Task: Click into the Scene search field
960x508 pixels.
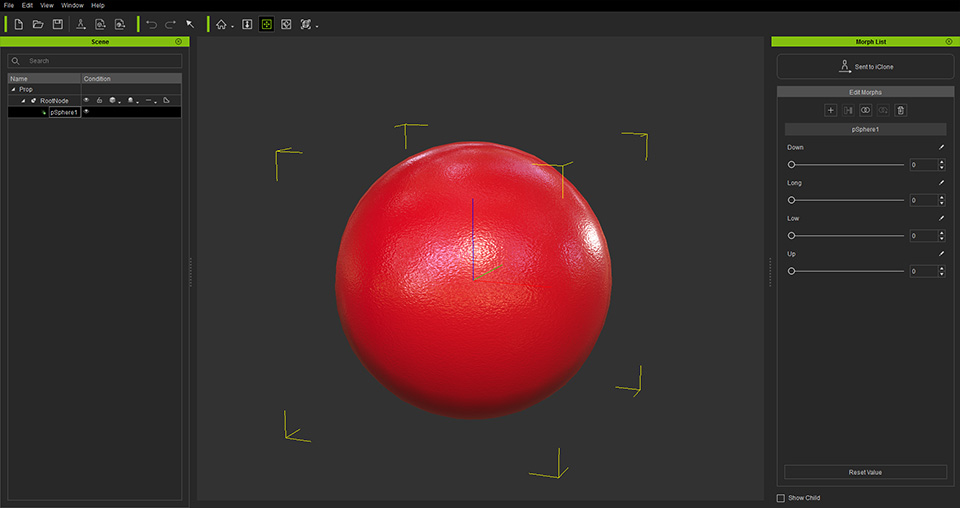Action: tap(95, 61)
